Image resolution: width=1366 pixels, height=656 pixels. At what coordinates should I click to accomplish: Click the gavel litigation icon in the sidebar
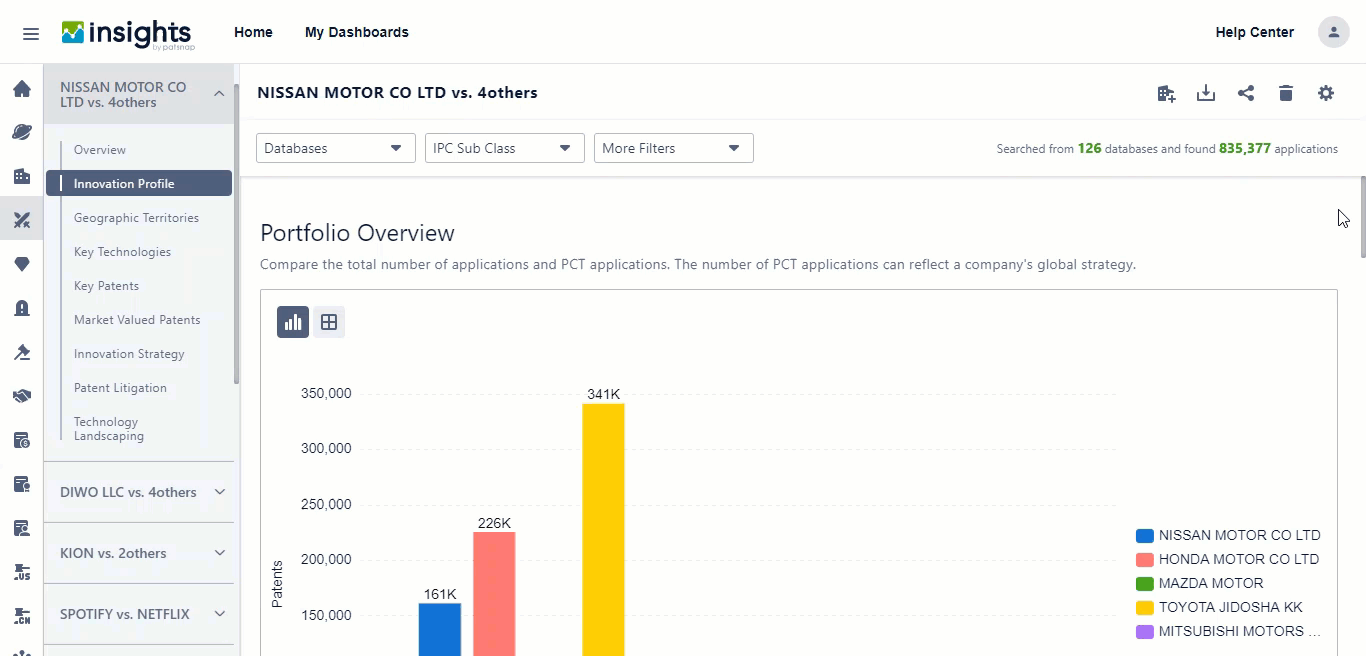pos(22,352)
